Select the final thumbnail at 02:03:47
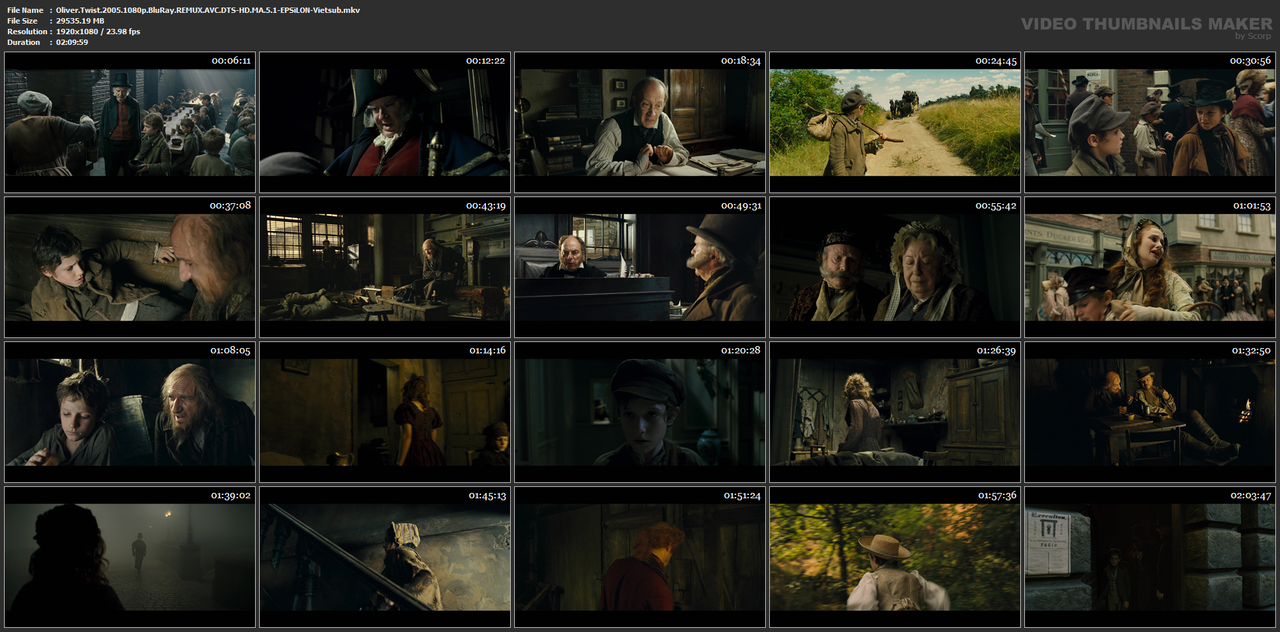The height and width of the screenshot is (632, 1280). (x=1150, y=557)
